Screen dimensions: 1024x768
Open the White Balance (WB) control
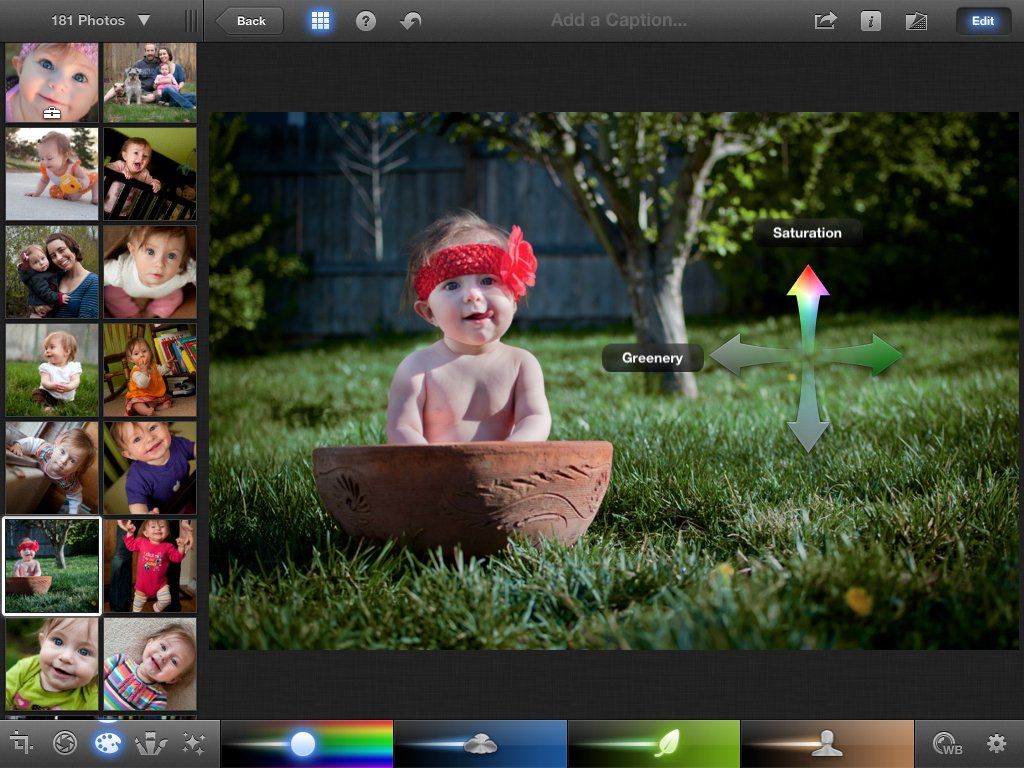click(948, 743)
